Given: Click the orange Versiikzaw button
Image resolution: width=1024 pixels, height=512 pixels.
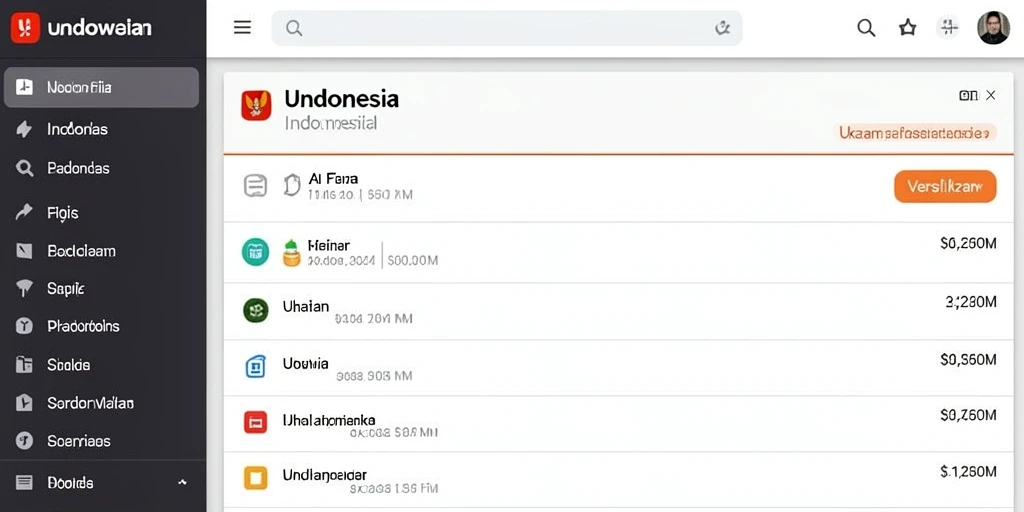Looking at the screenshot, I should pyautogui.click(x=945, y=186).
